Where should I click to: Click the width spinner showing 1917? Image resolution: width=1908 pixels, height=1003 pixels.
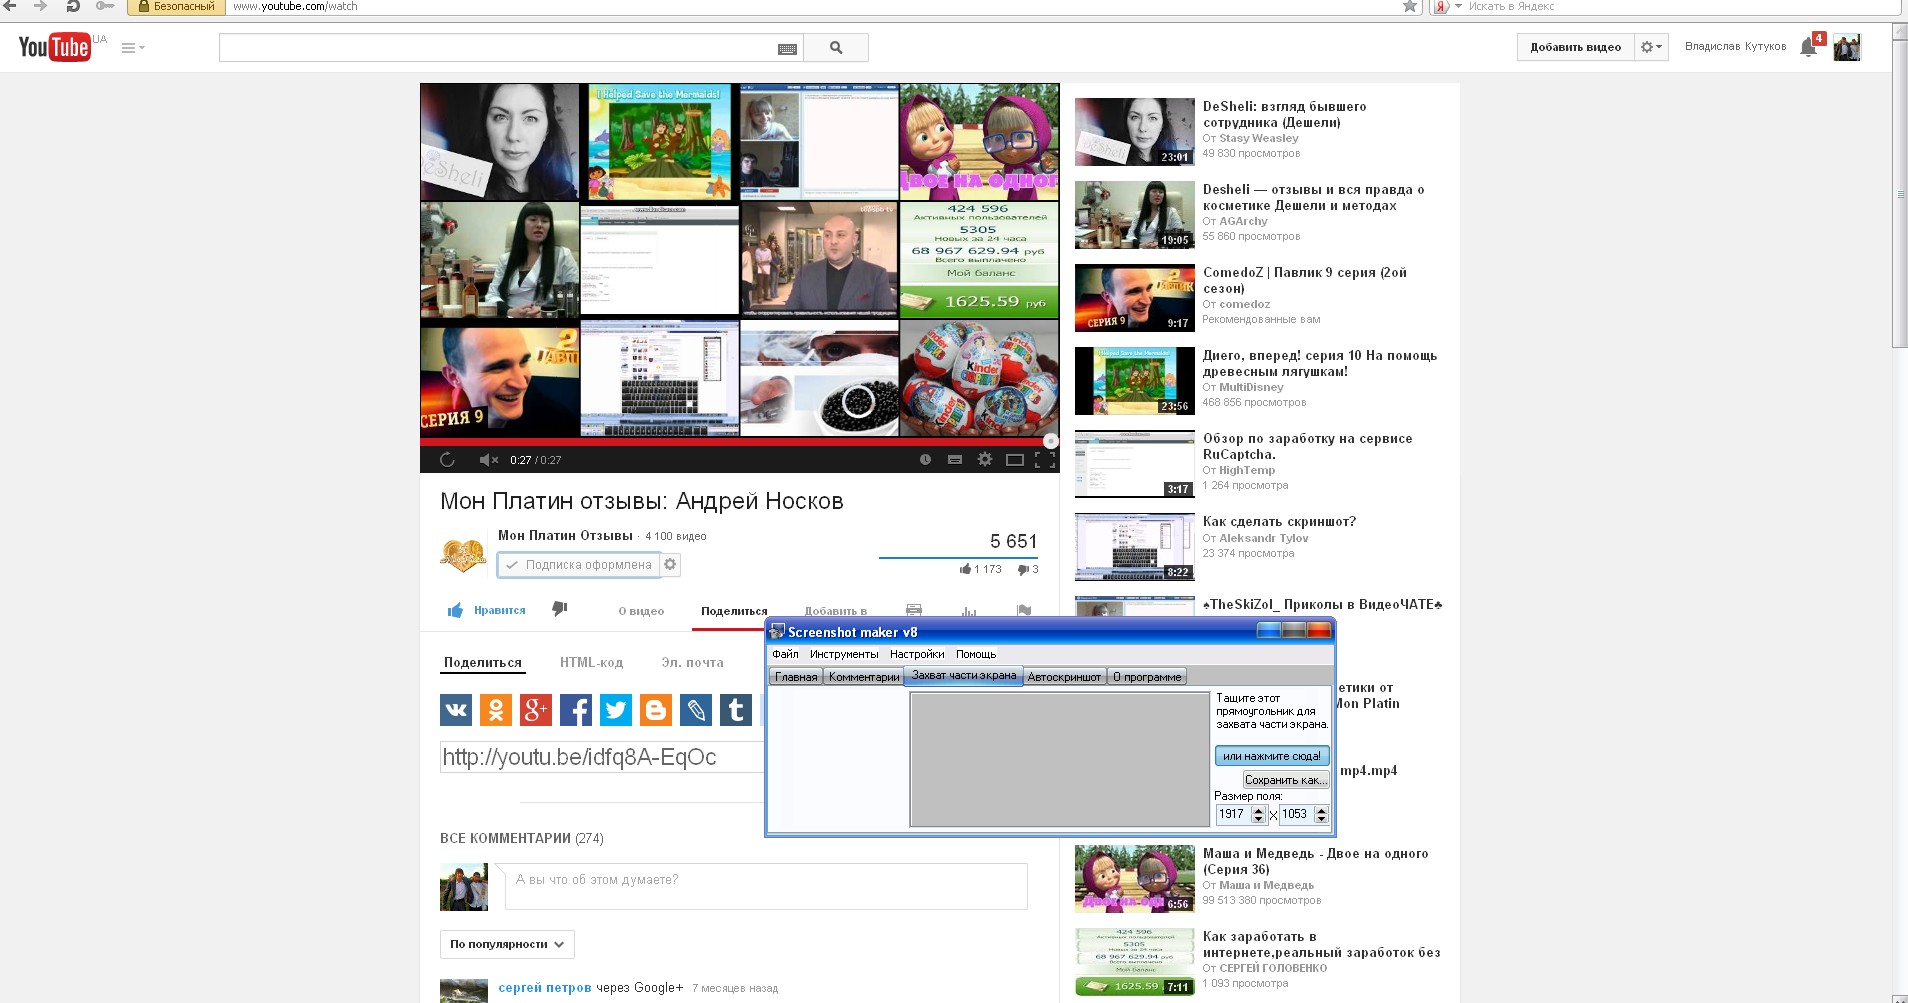point(1241,814)
